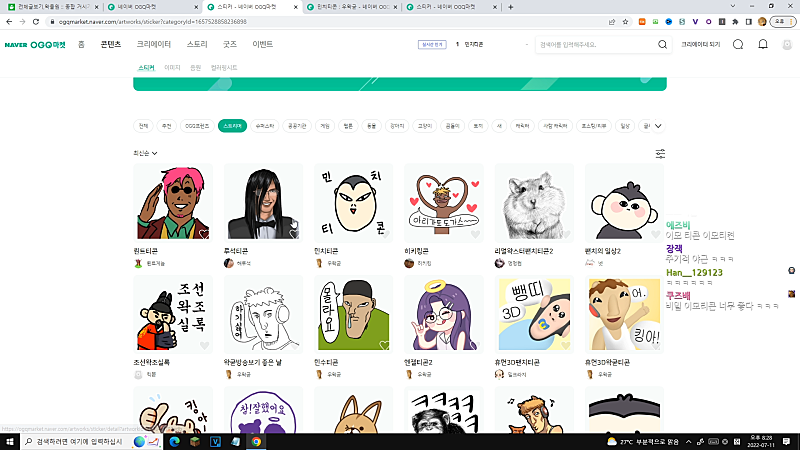This screenshot has height=450, width=800.
Task: Like the 펀치의 일상2 sticker heart
Action: [655, 235]
